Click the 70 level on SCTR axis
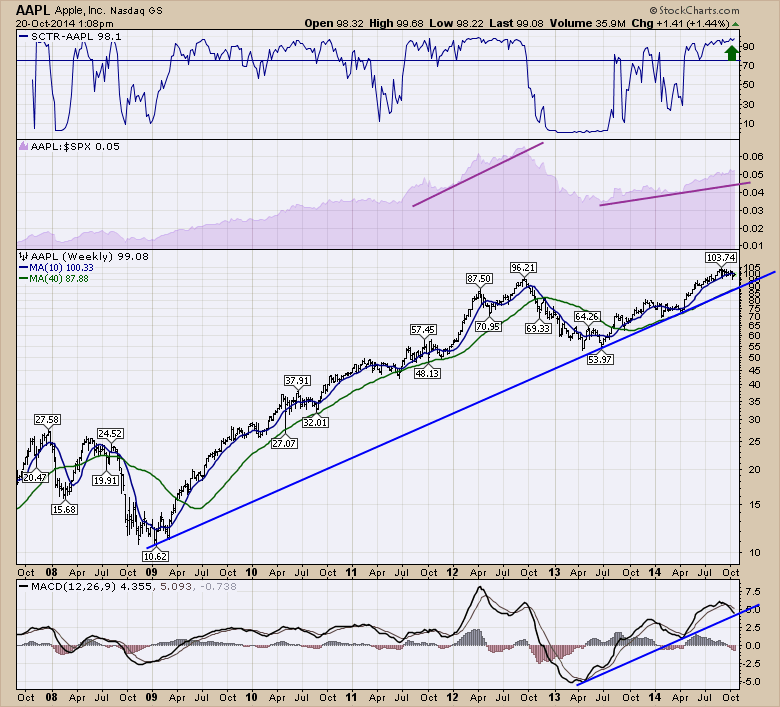780x707 pixels. (749, 66)
